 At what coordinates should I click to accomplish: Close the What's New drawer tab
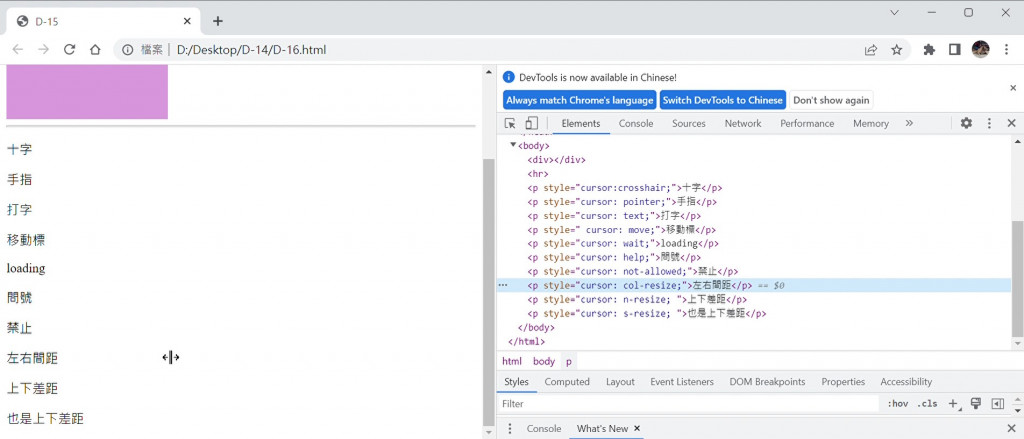[637, 429]
